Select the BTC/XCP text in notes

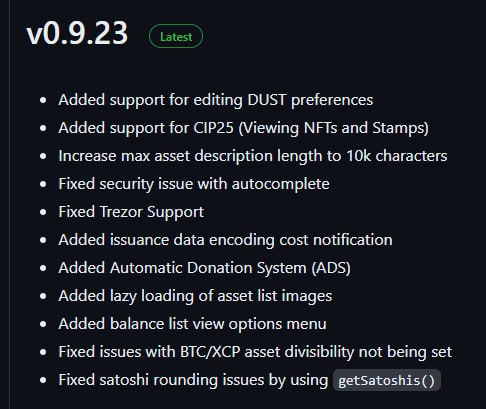click(210, 352)
